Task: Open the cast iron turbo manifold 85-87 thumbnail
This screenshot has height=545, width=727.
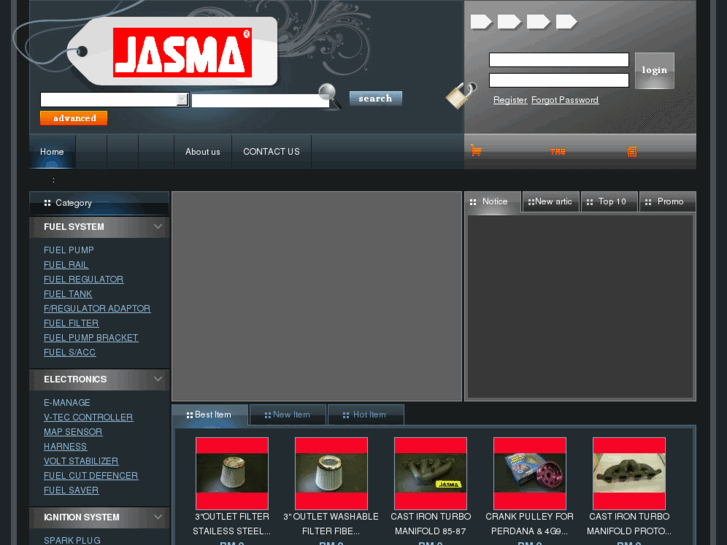Action: 430,473
